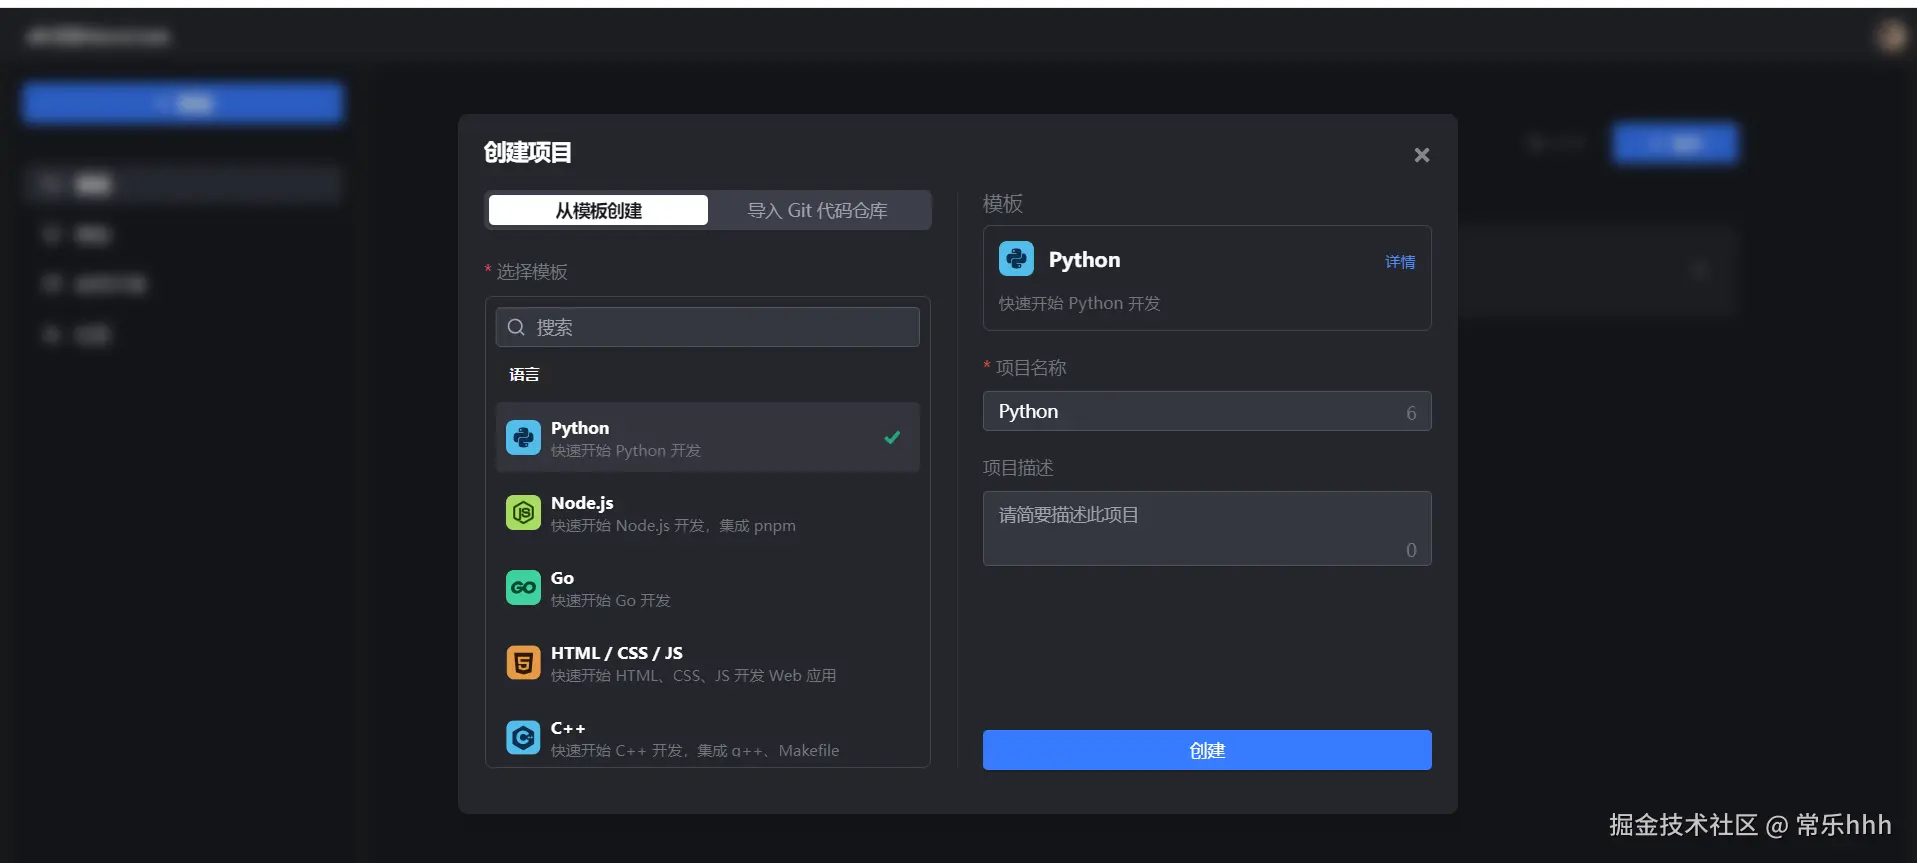Open 详情 link for Python template
The image size is (1917, 863).
(x=1400, y=262)
